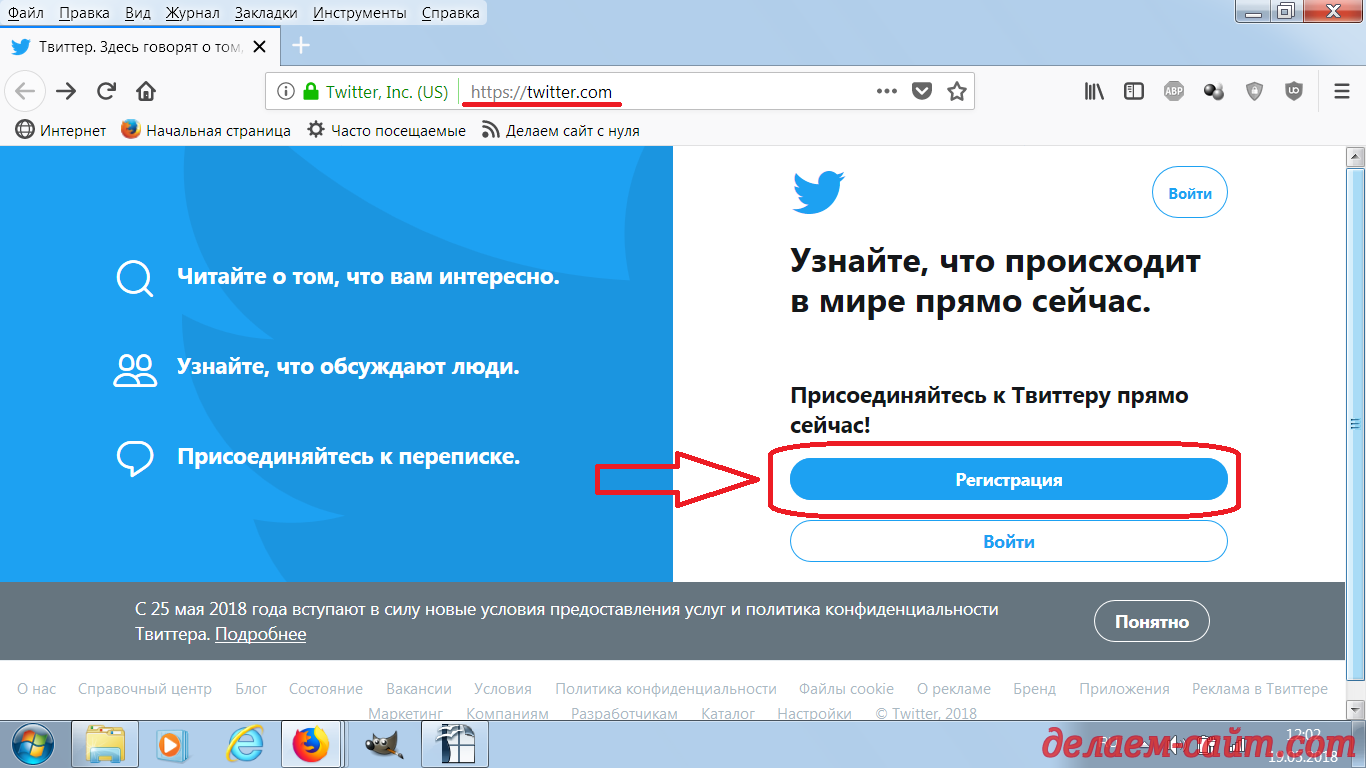The height and width of the screenshot is (768, 1366).
Task: Open the Library bookshelf icon
Action: pyautogui.click(x=1094, y=91)
